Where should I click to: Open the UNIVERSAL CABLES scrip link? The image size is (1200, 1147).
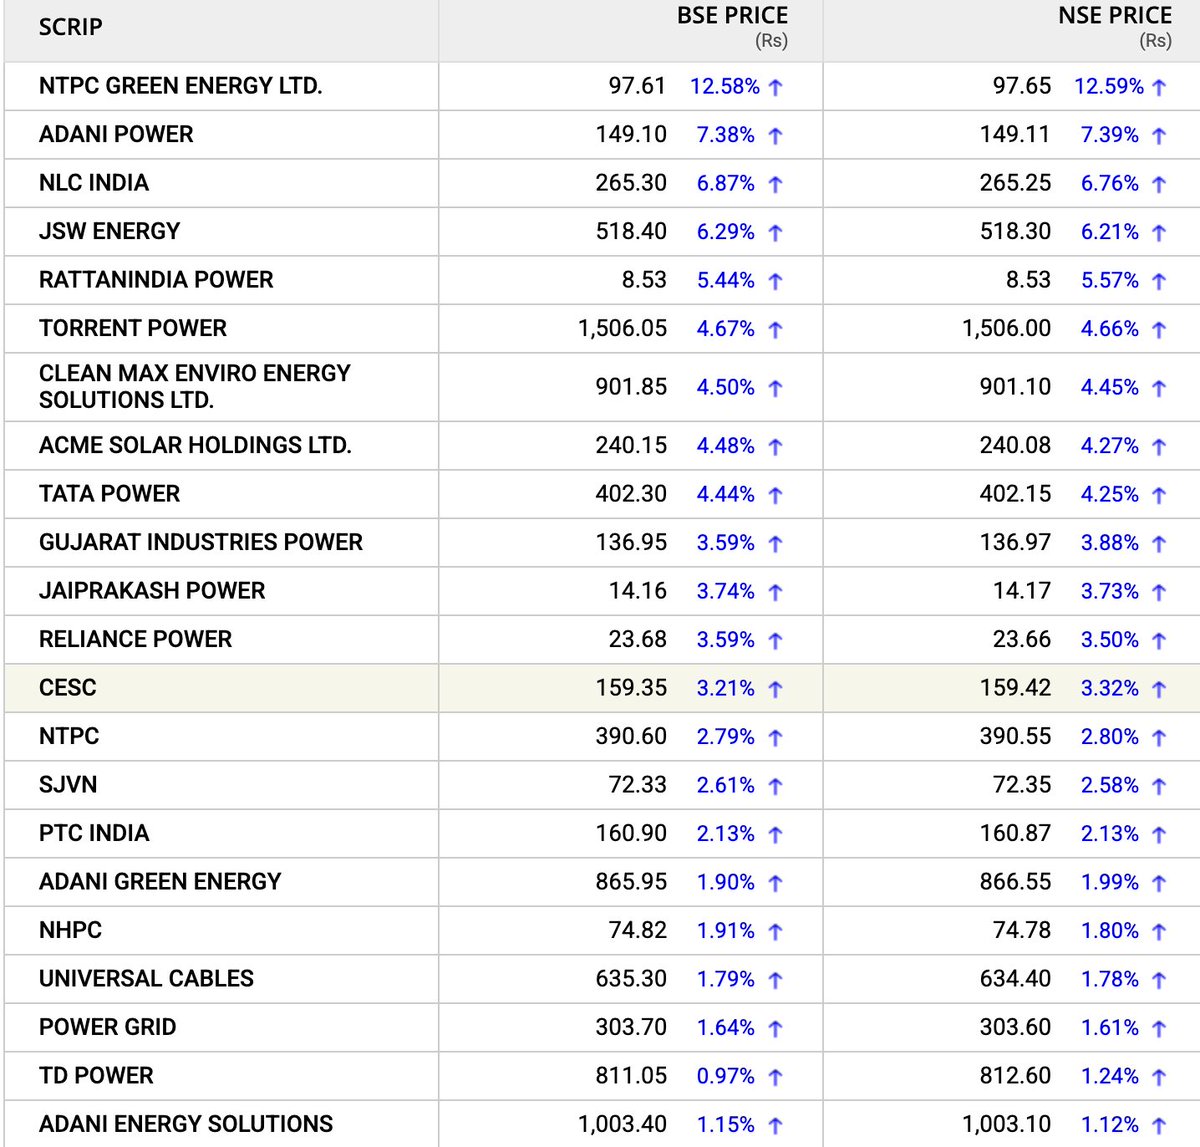pyautogui.click(x=146, y=979)
